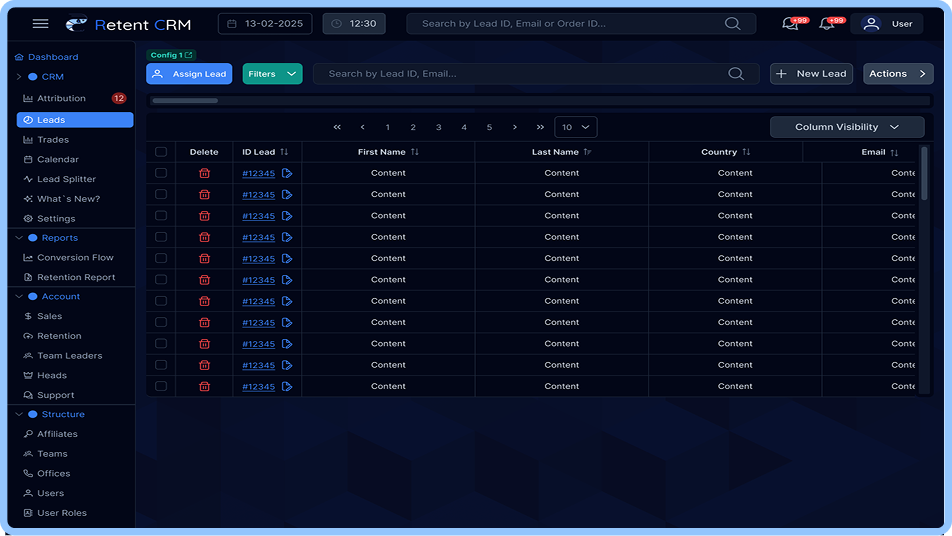Click the user avatar icon
The width and height of the screenshot is (952, 536).
871,24
